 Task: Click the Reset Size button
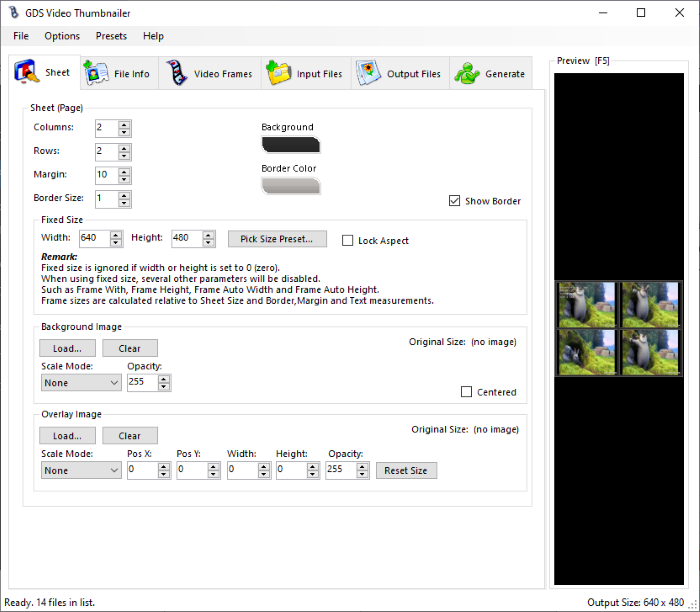coord(406,470)
